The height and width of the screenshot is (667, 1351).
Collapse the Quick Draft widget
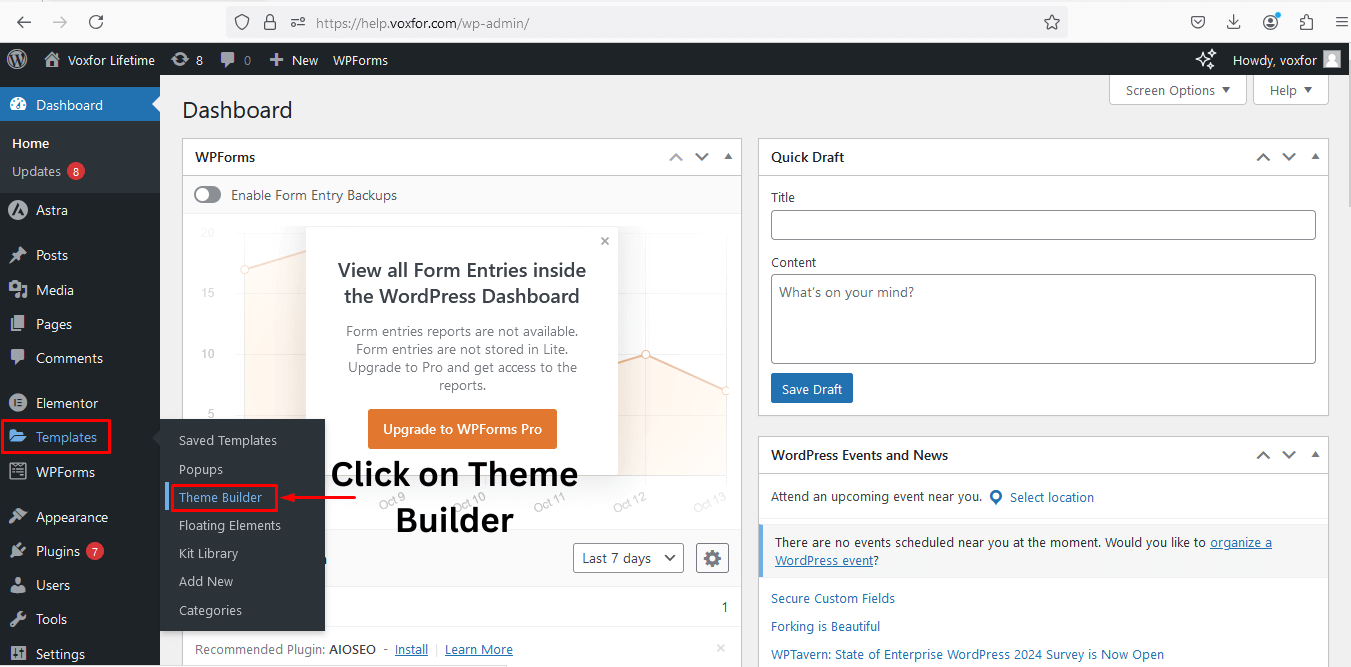click(x=1315, y=156)
